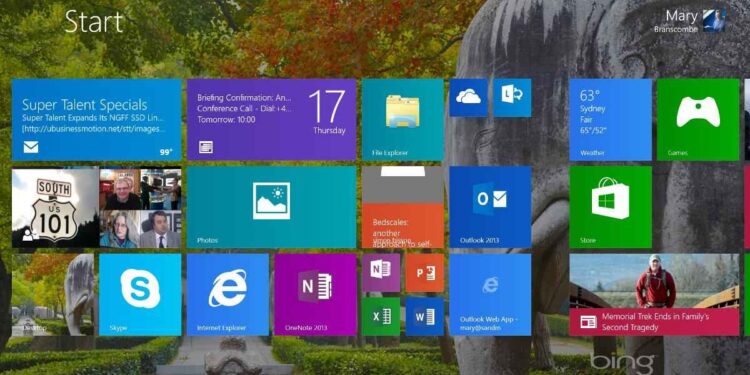
Task: Open the People tile with contact photos
Action: coord(96,207)
